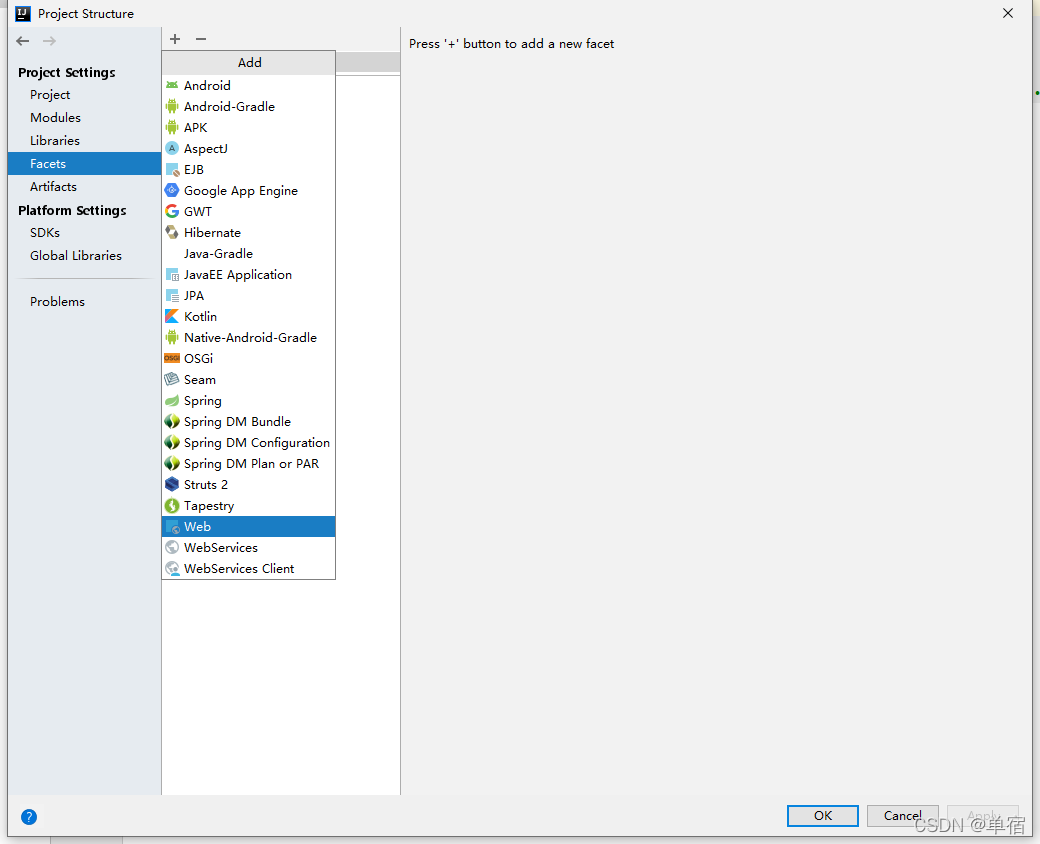
Task: Click the JavaEE Application icon
Action: click(x=172, y=274)
